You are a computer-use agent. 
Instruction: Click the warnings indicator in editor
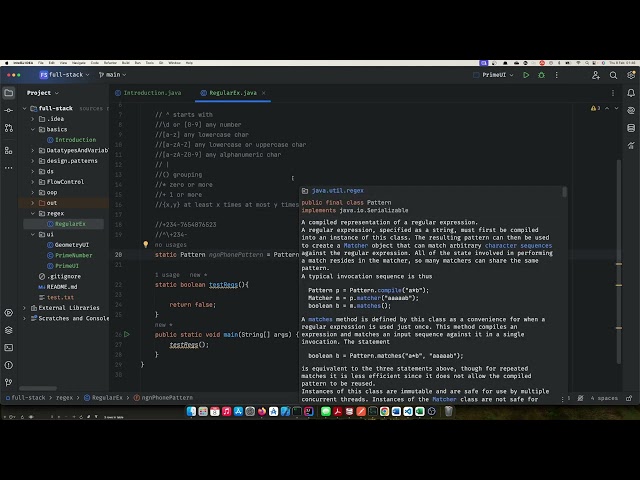pos(596,108)
